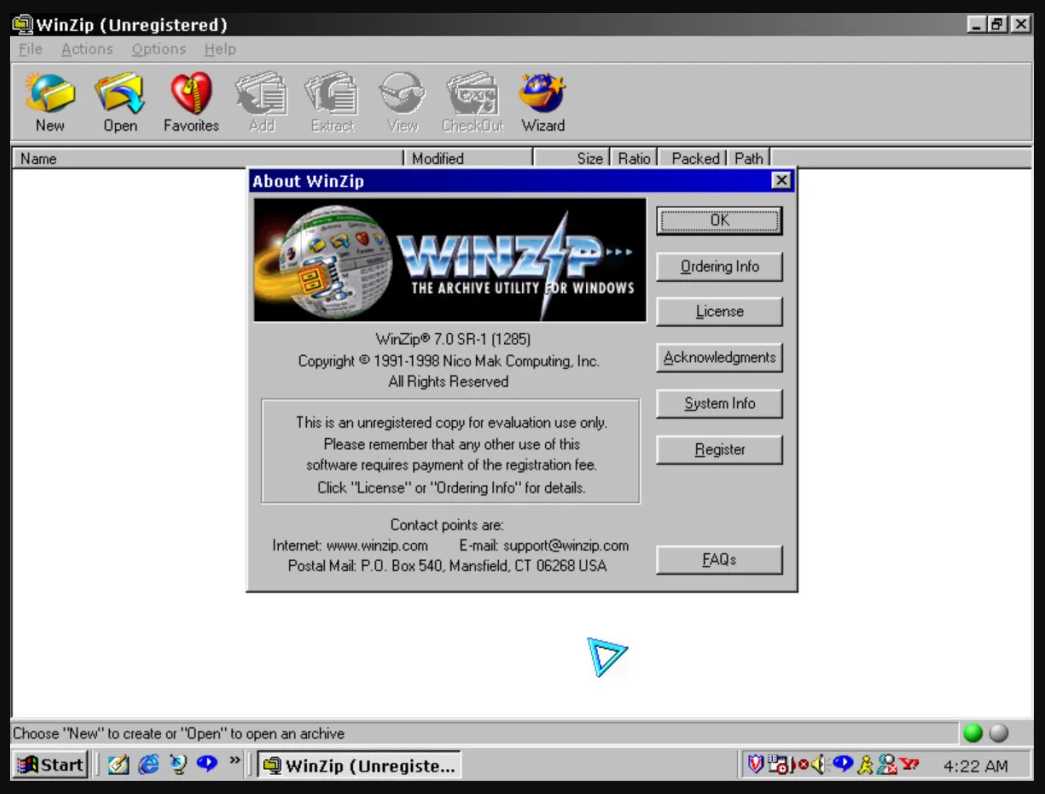The height and width of the screenshot is (794, 1045).
Task: Open the File menu
Action: (30, 49)
